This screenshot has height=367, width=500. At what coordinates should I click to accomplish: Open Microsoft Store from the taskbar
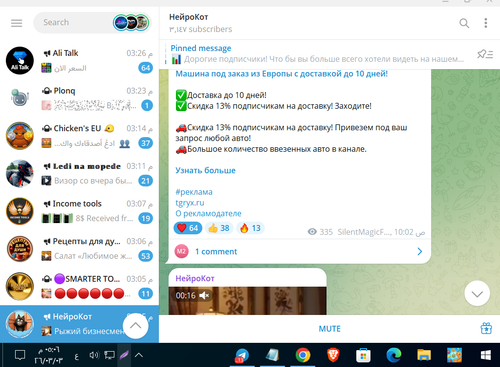pos(363,356)
